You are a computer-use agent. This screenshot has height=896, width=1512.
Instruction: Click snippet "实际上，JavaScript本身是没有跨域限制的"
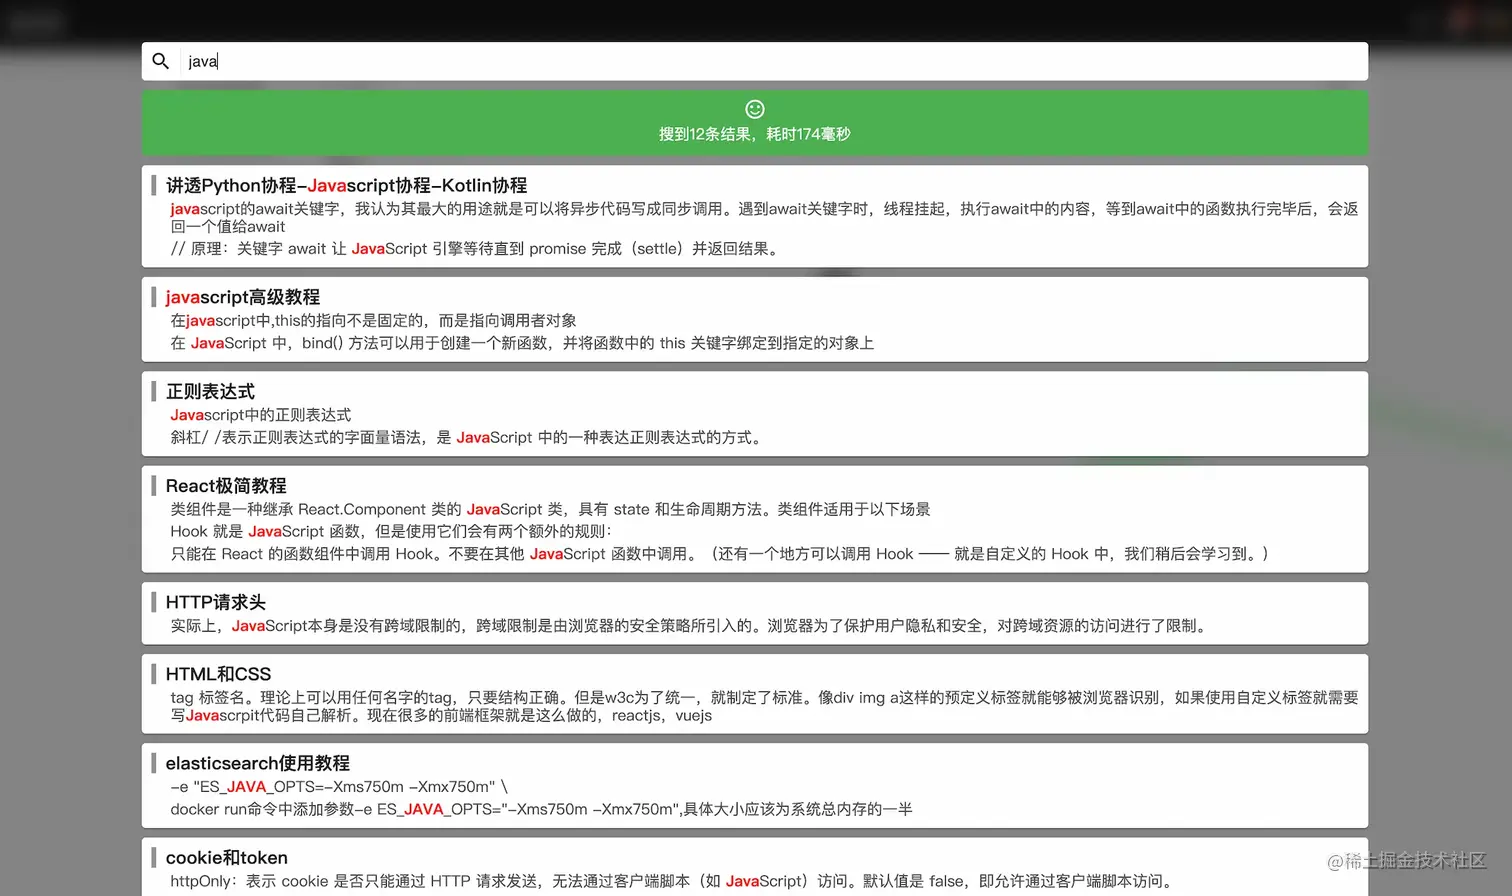coord(691,626)
